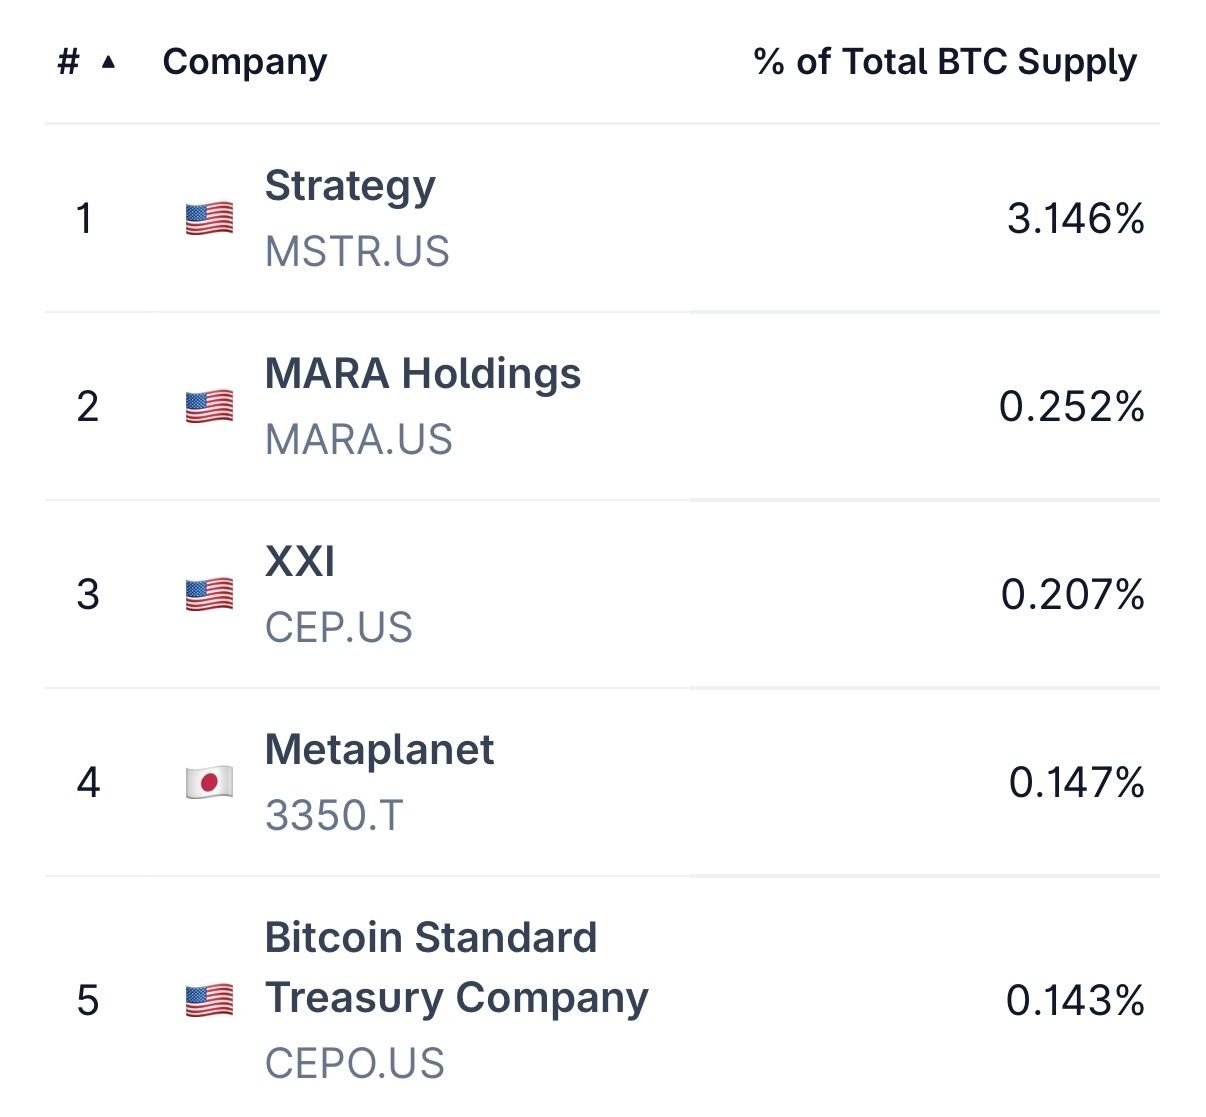Click the Japan flag beside Metaplanet
Viewport: 1206px width, 1117px height.
[209, 782]
